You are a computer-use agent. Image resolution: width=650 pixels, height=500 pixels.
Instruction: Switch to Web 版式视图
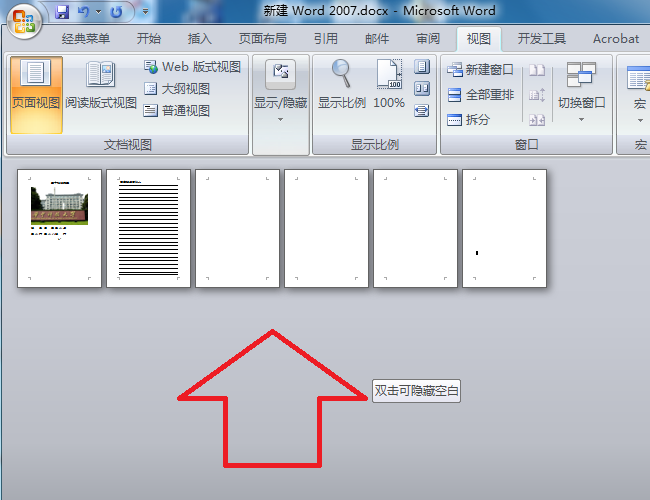coord(192,66)
